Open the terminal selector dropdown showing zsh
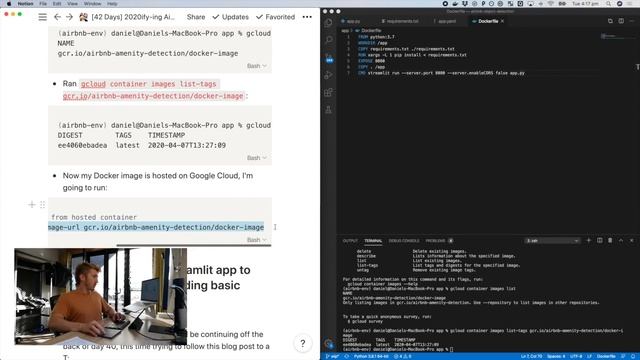This screenshot has width=640, height=360. [x=552, y=240]
